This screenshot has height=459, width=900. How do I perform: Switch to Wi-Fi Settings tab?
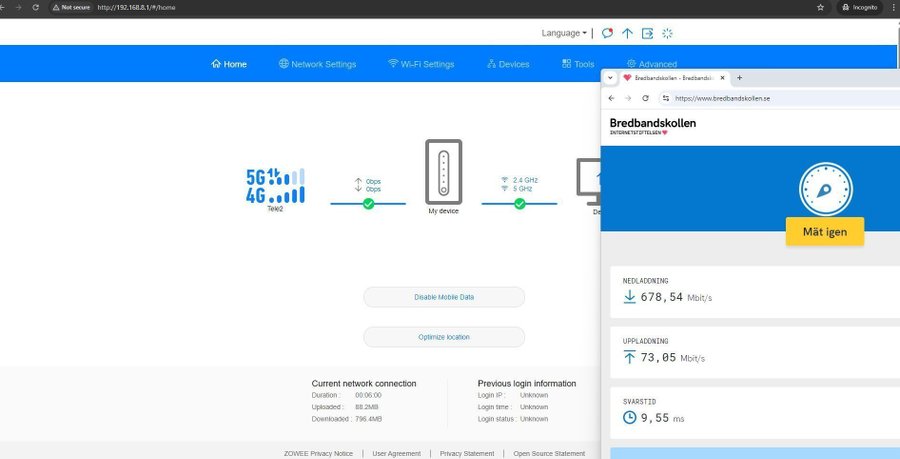coord(421,64)
